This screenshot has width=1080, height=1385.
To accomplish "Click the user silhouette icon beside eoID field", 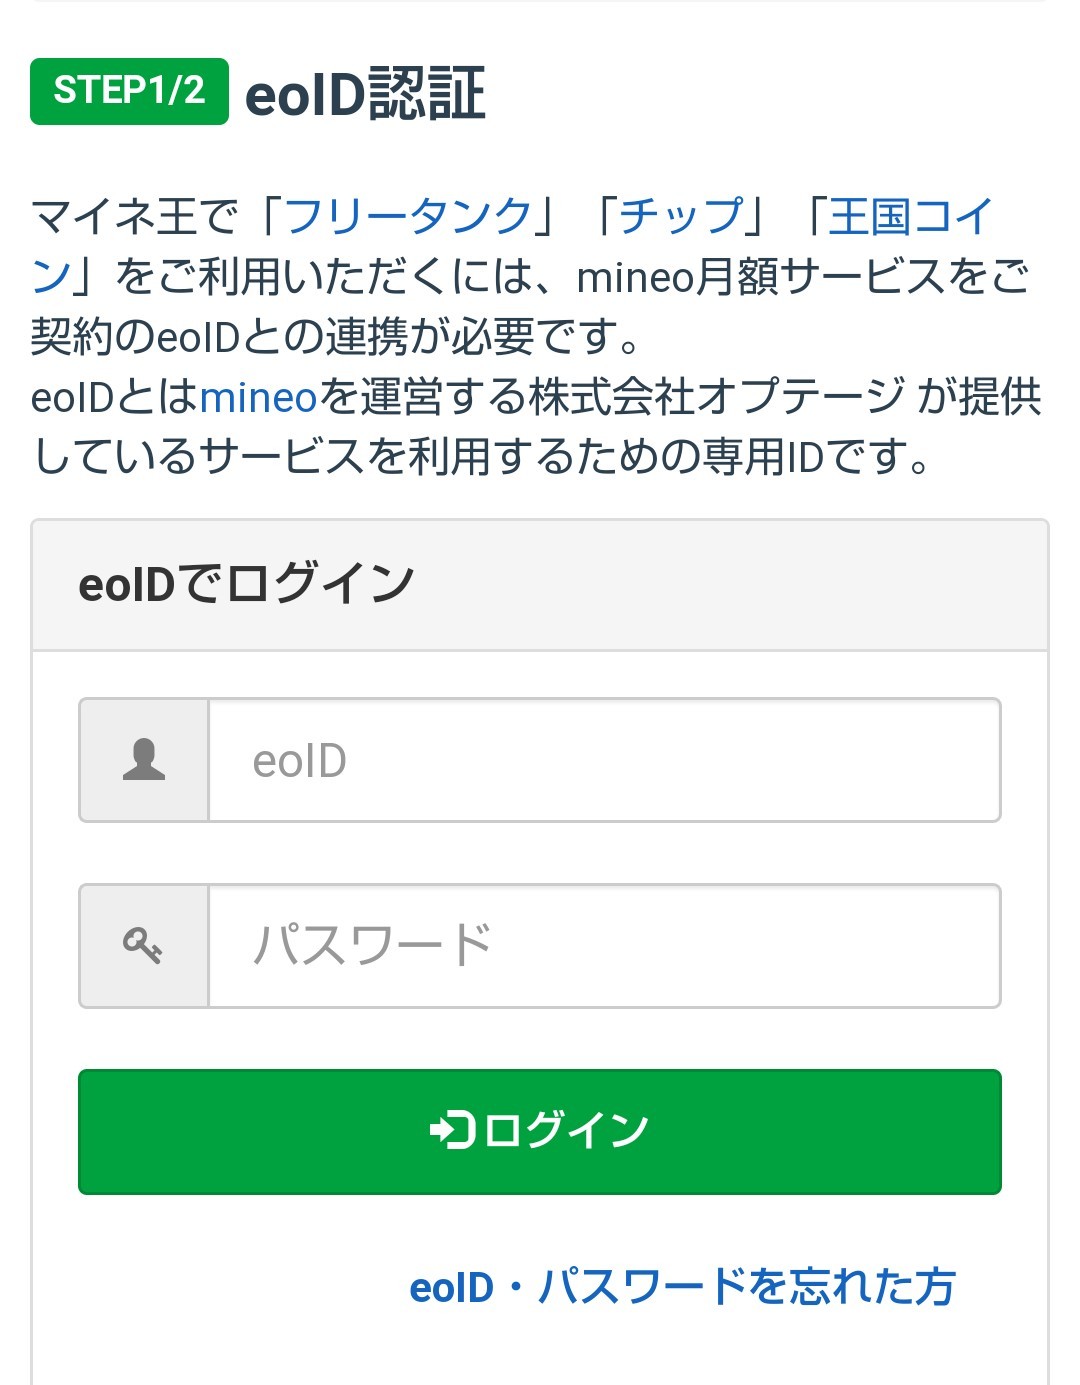I will pos(144,760).
